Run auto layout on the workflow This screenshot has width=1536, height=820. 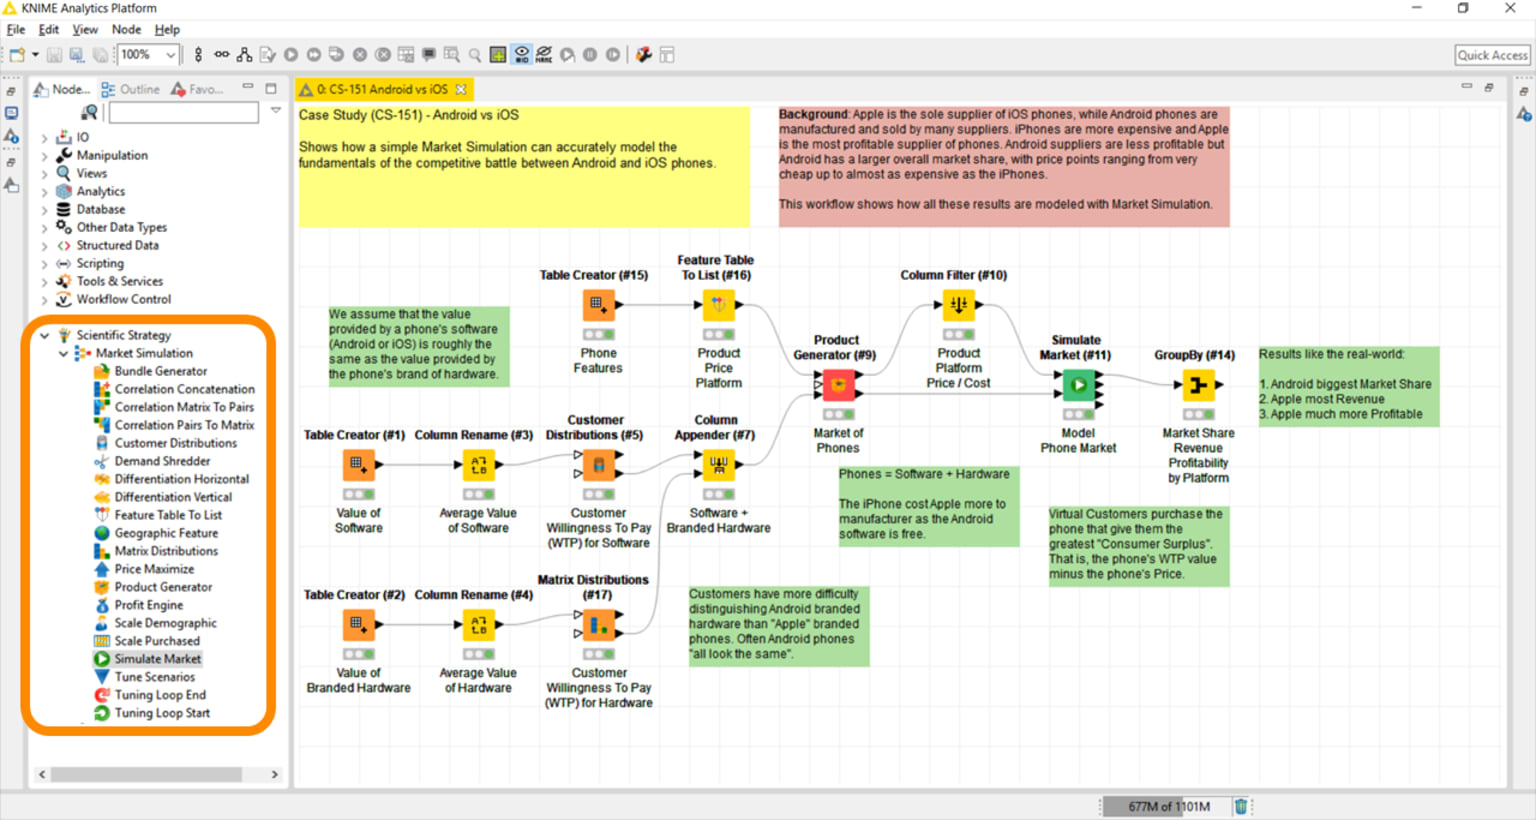tap(244, 55)
